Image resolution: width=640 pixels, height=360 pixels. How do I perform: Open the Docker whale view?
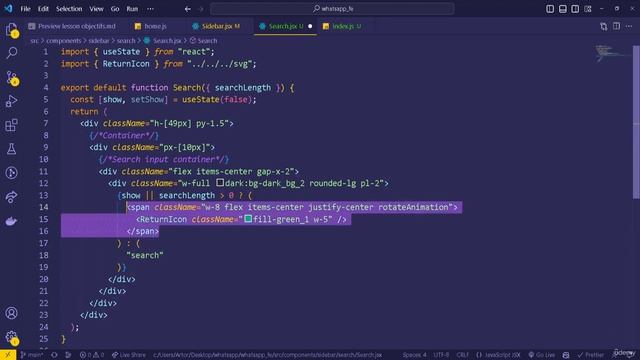click(x=11, y=221)
